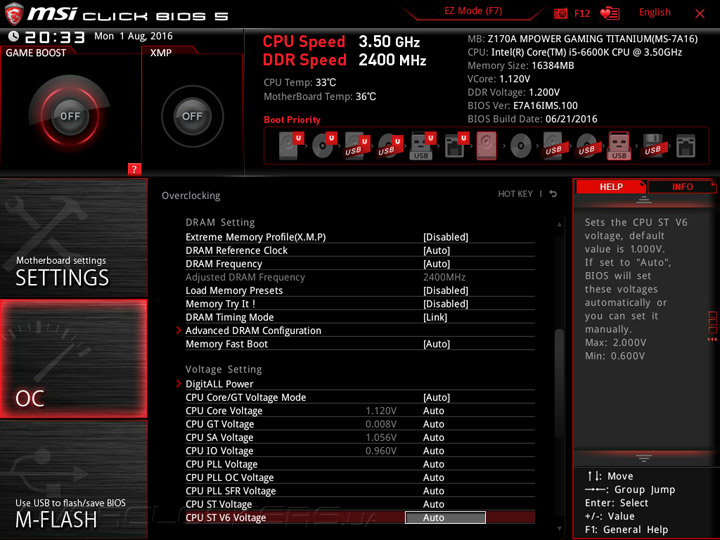Screen dimensions: 720x540
Task: Click the back arrow next to HOT KEY
Action: point(553,194)
